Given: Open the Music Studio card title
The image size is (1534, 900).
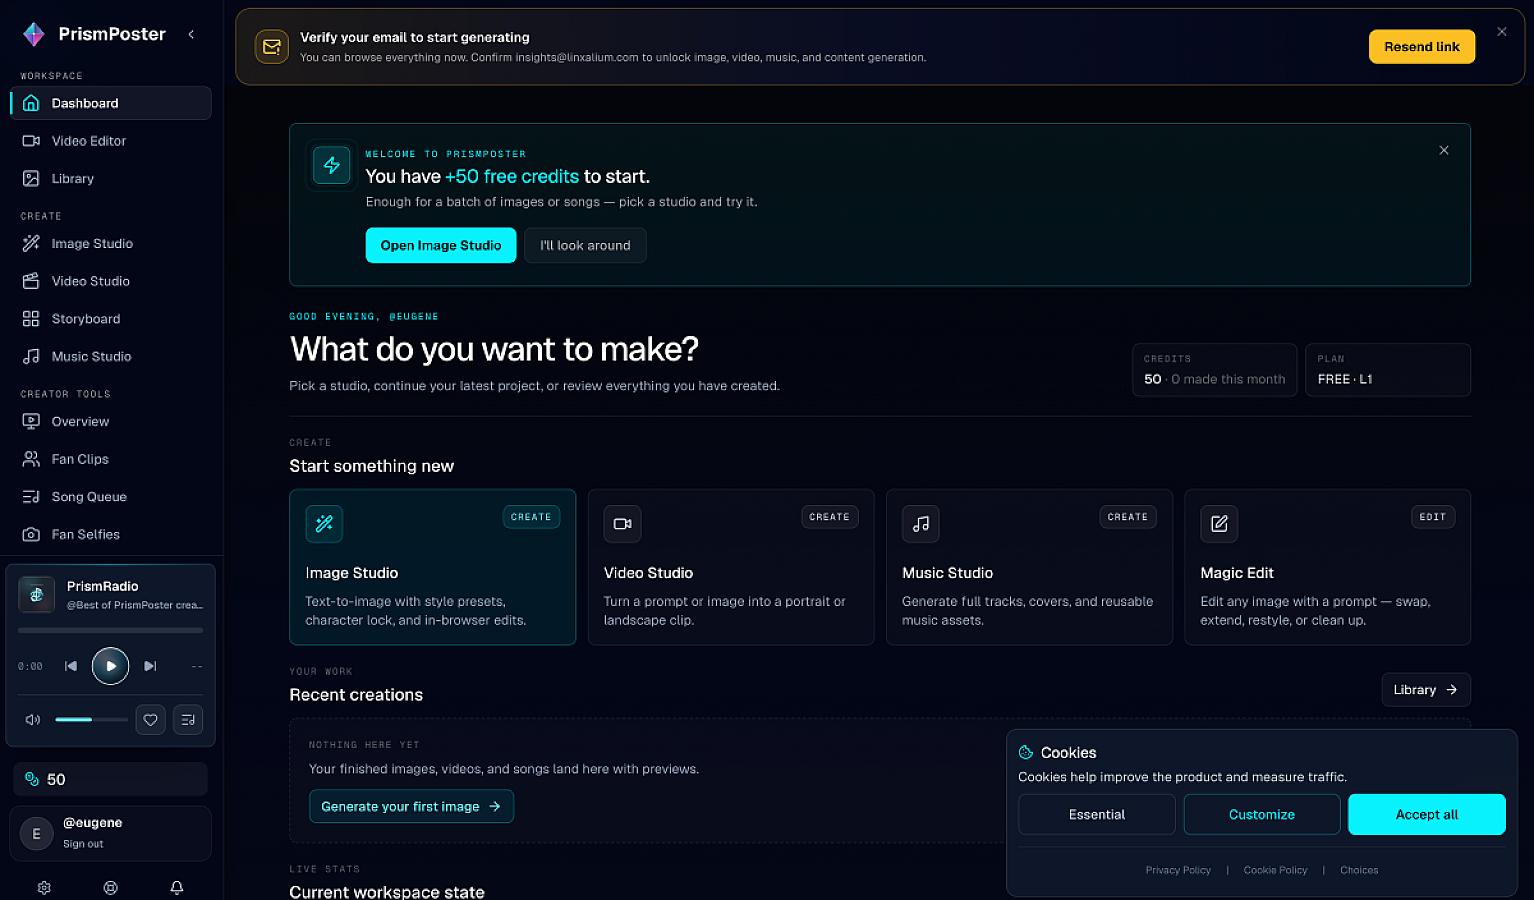Looking at the screenshot, I should tap(947, 573).
